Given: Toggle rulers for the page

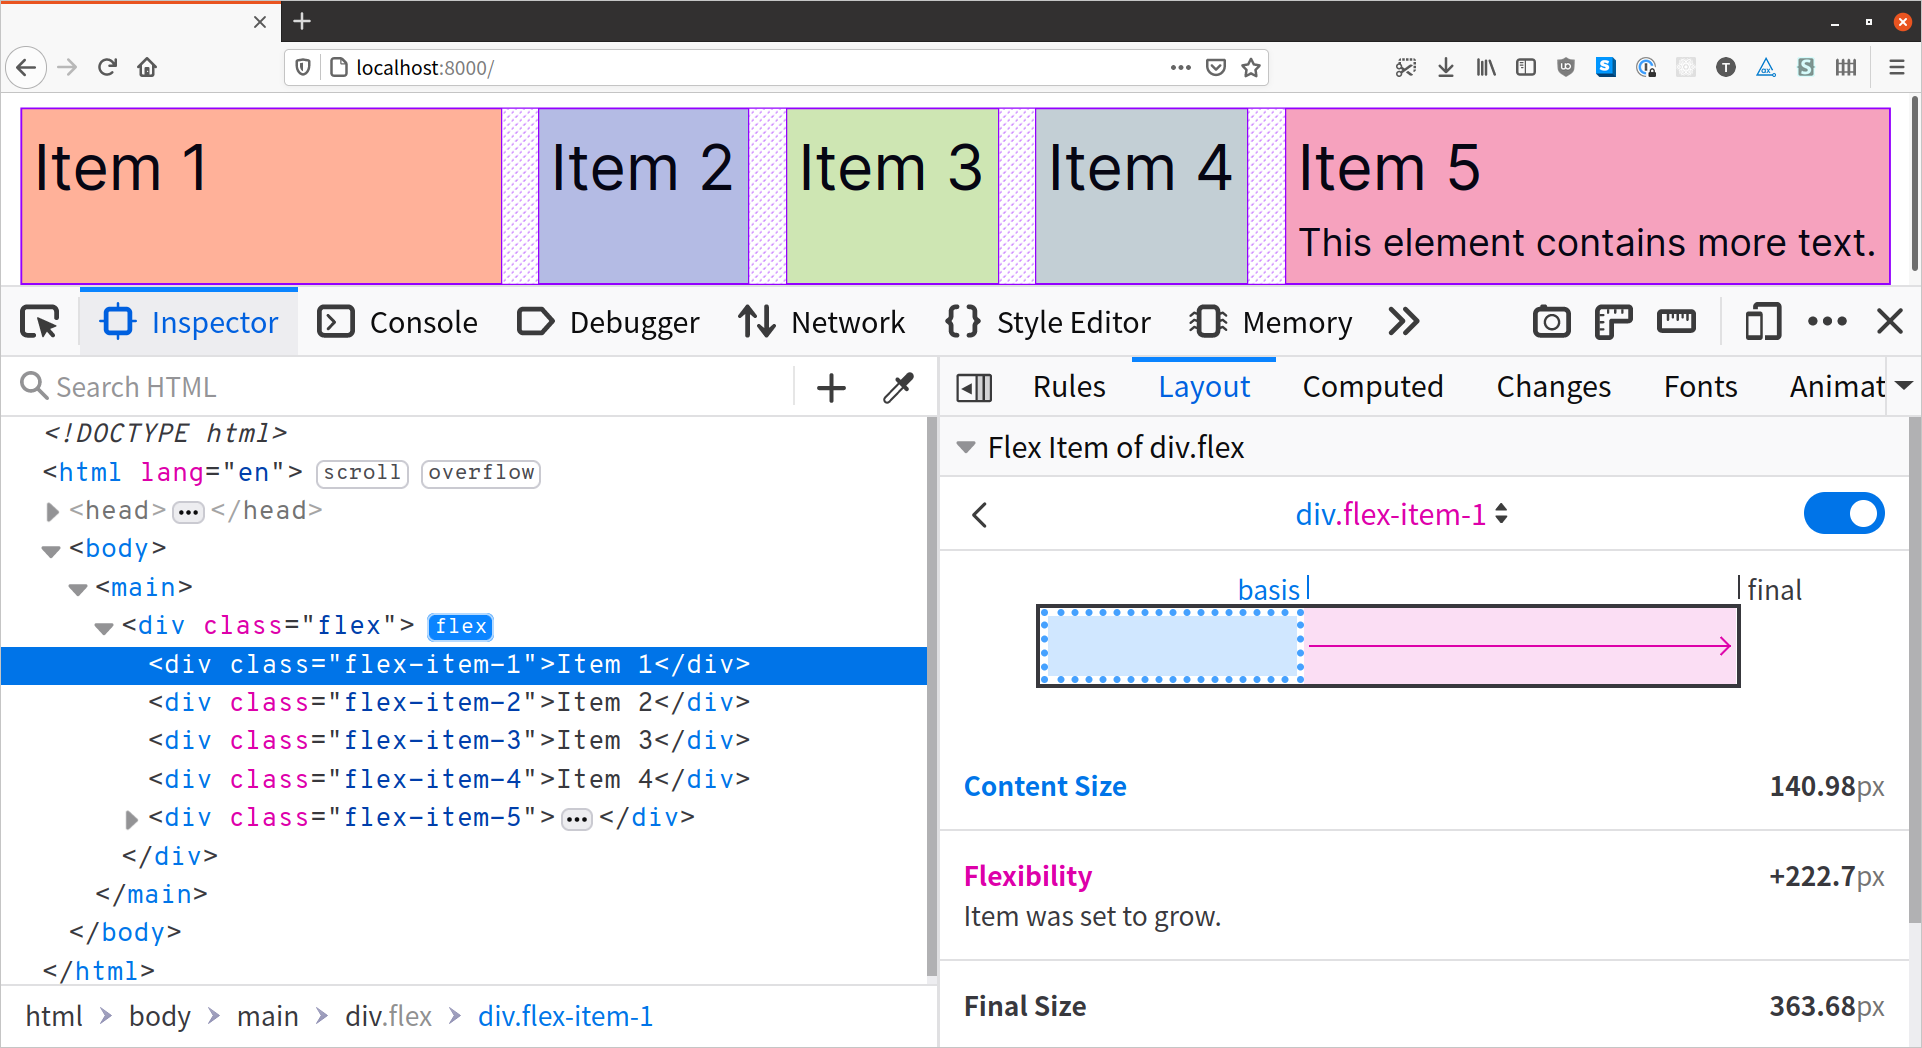Looking at the screenshot, I should (x=1613, y=321).
